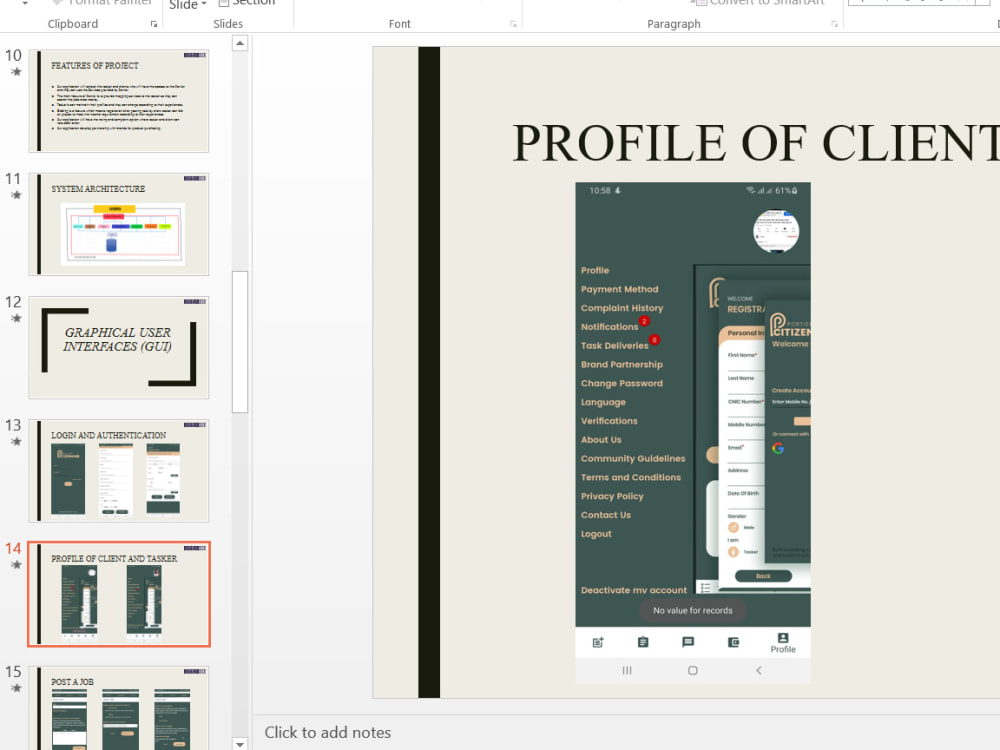Select slide 10 Features of Project thumbnail
The width and height of the screenshot is (1000, 750).
[119, 101]
